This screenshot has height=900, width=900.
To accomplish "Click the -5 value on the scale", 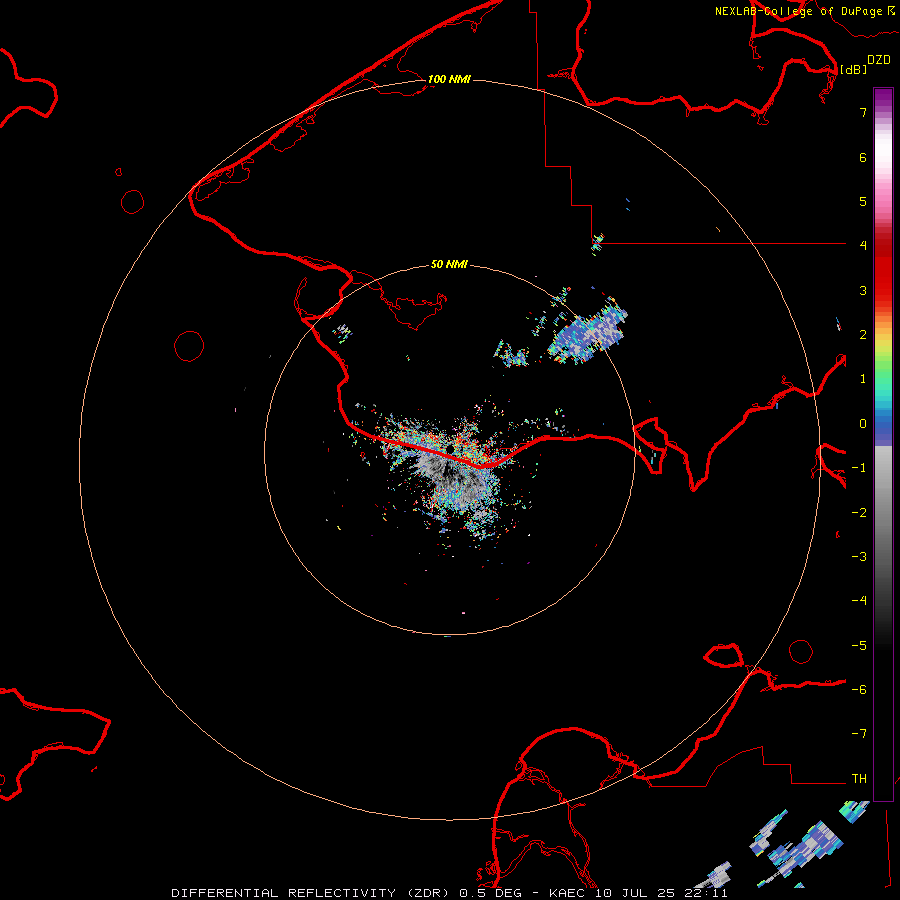I will [x=859, y=646].
